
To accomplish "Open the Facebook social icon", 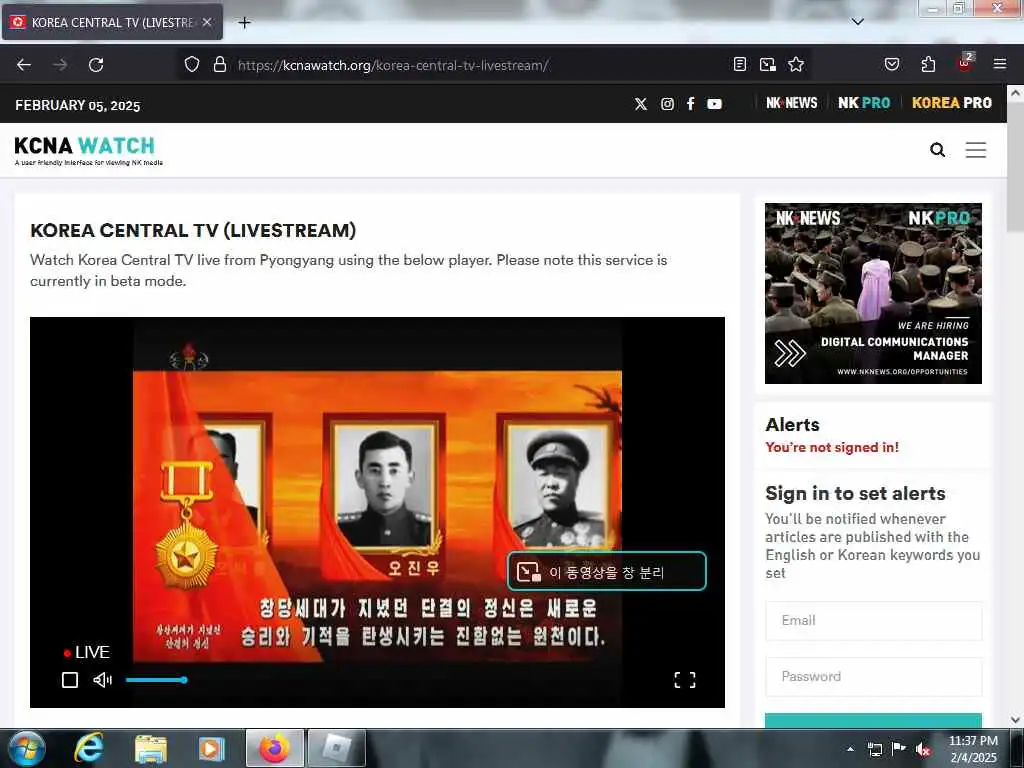I will click(x=690, y=104).
